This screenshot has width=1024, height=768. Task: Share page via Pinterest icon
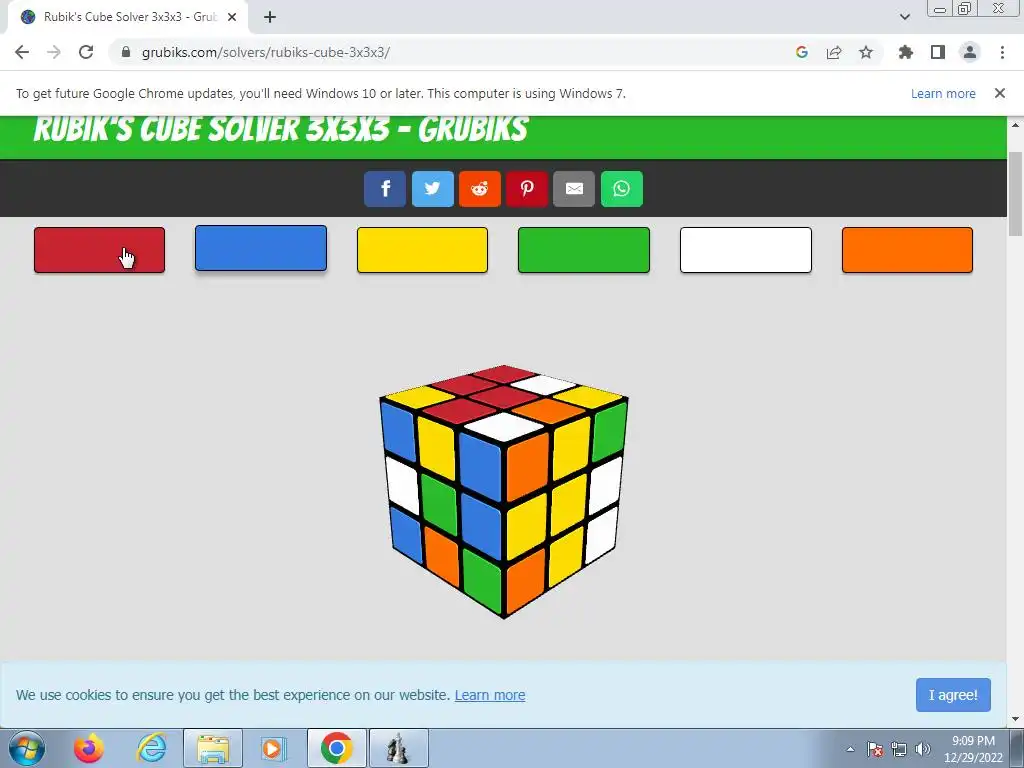coord(527,189)
